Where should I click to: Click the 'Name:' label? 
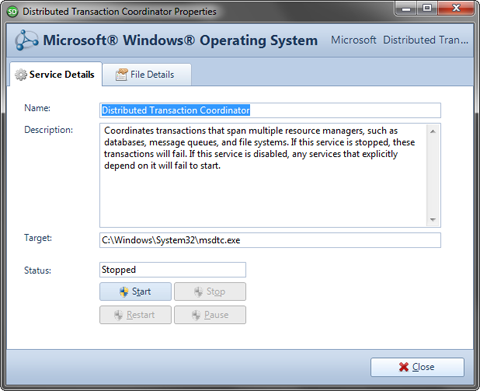pos(37,108)
